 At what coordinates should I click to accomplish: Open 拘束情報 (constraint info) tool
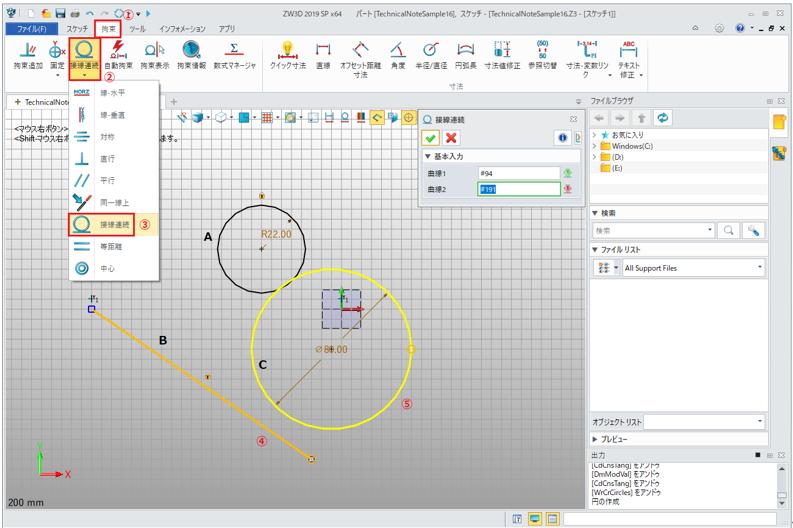pos(191,56)
